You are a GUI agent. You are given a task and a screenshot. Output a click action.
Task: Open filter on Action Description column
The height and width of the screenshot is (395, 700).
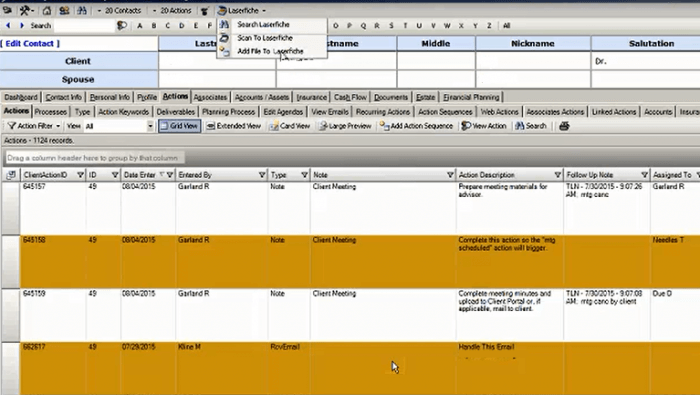tap(558, 175)
